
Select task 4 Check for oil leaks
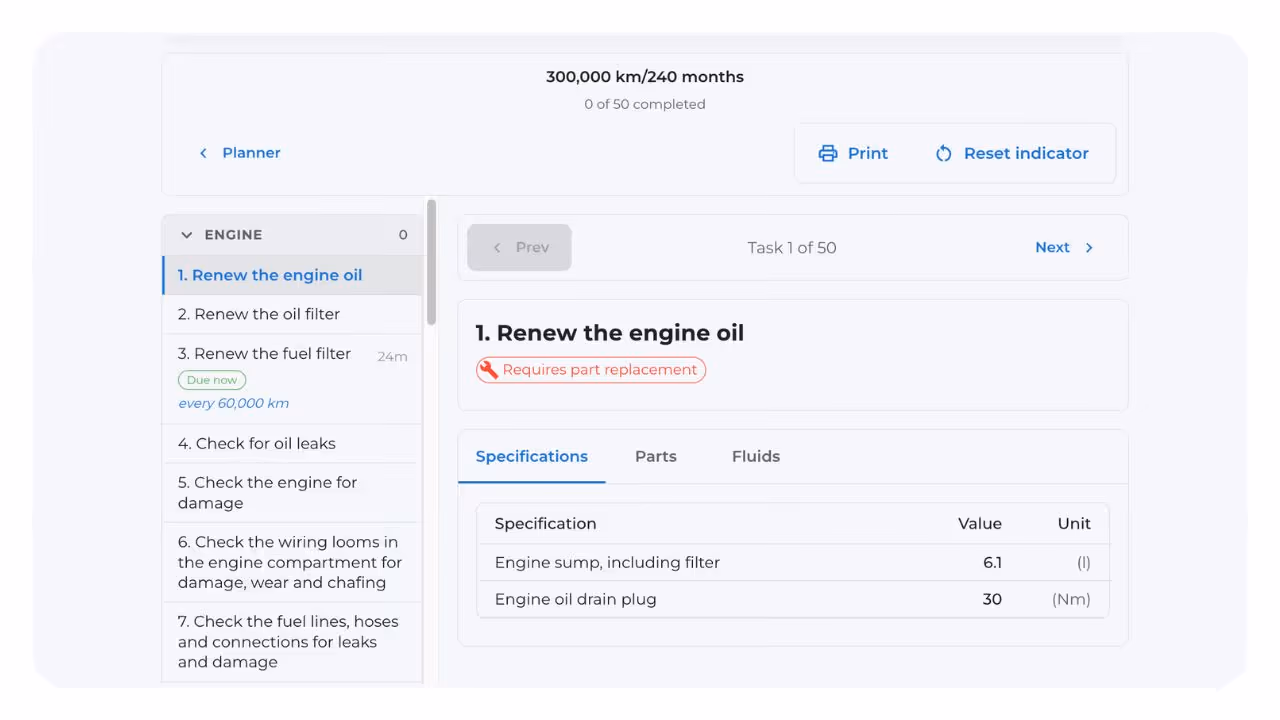pos(293,444)
